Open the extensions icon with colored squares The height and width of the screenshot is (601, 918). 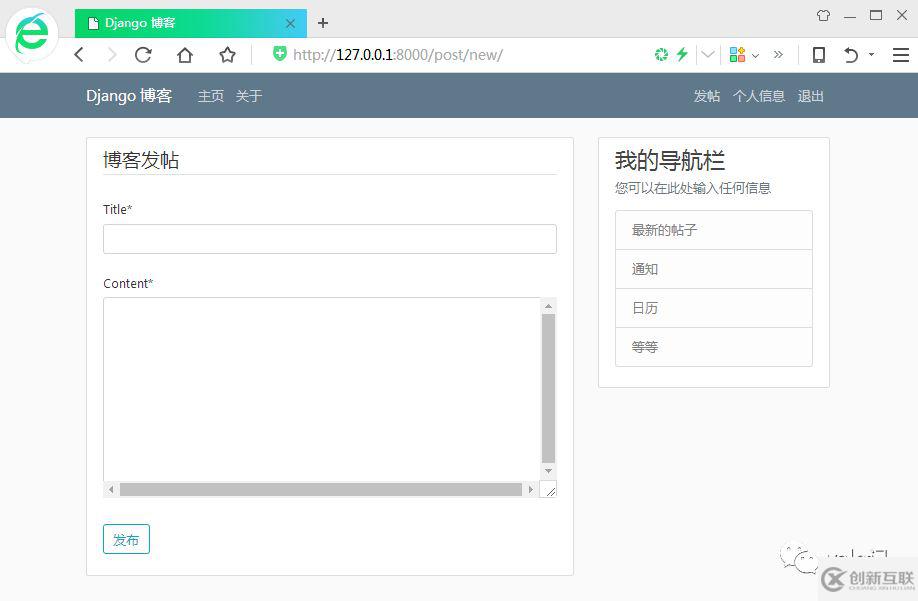[738, 55]
